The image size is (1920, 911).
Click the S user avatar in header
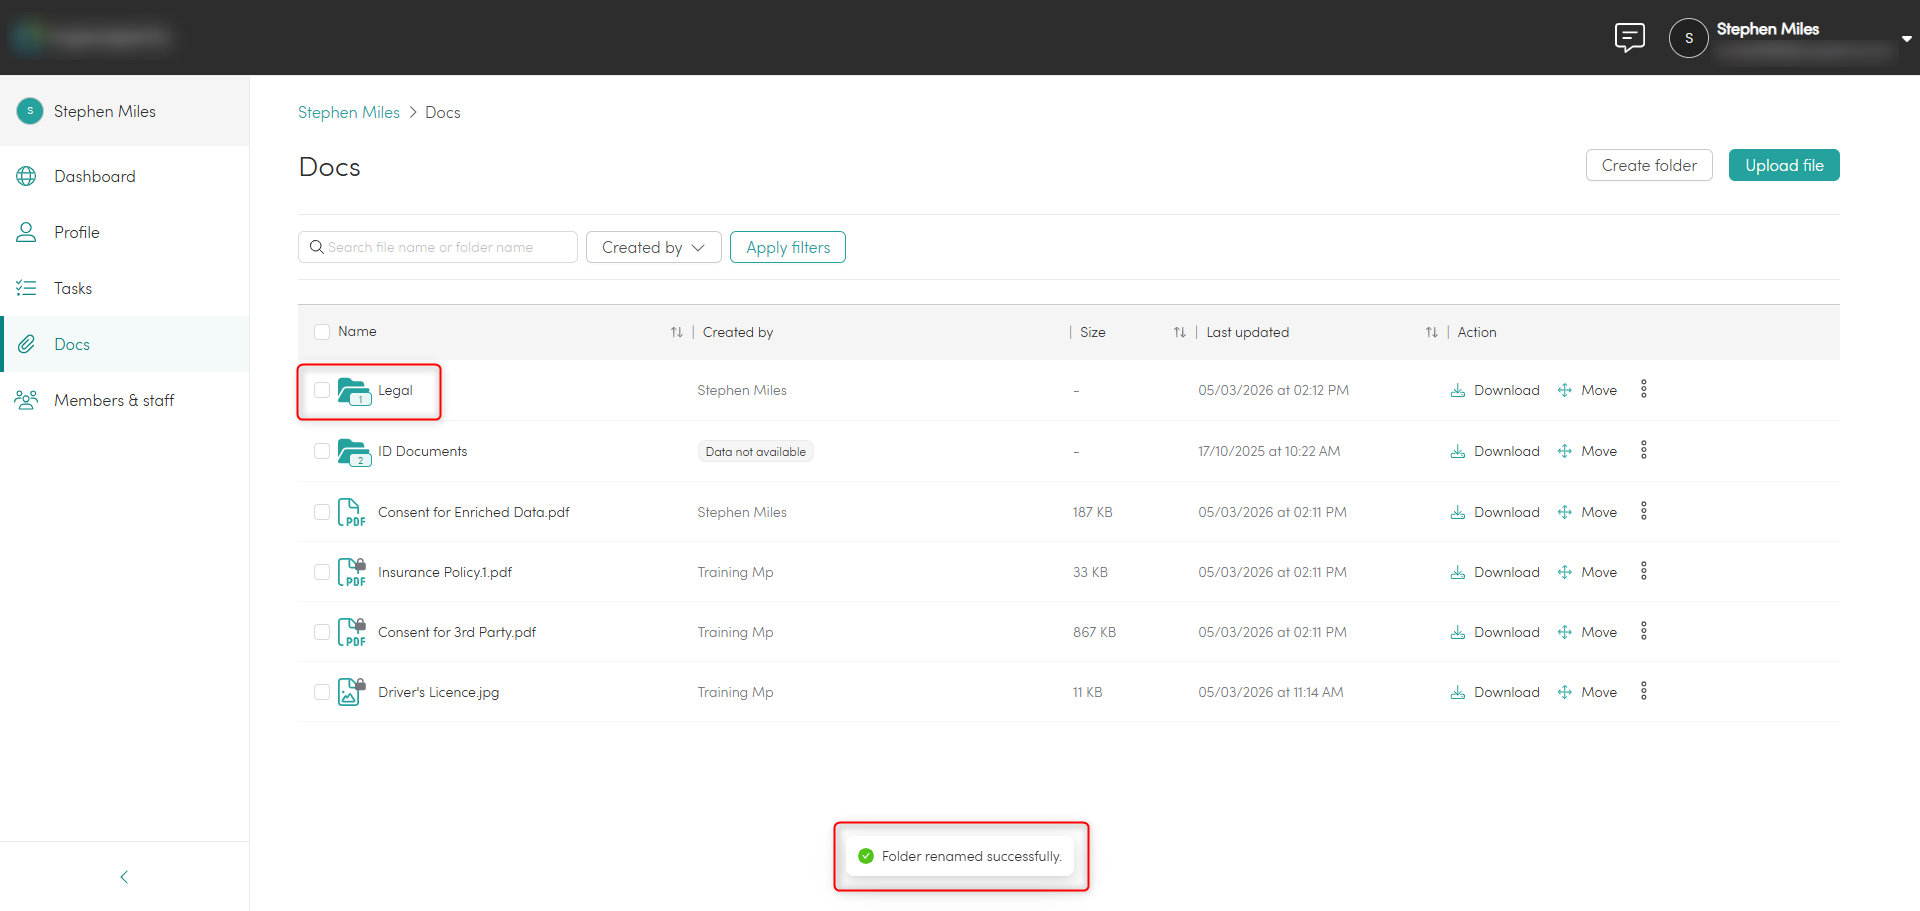coord(1688,38)
